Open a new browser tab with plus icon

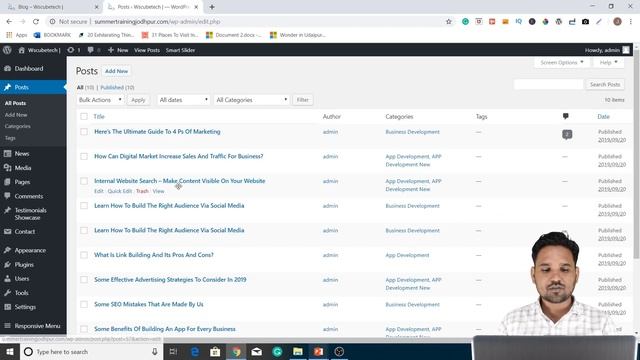[212, 7]
